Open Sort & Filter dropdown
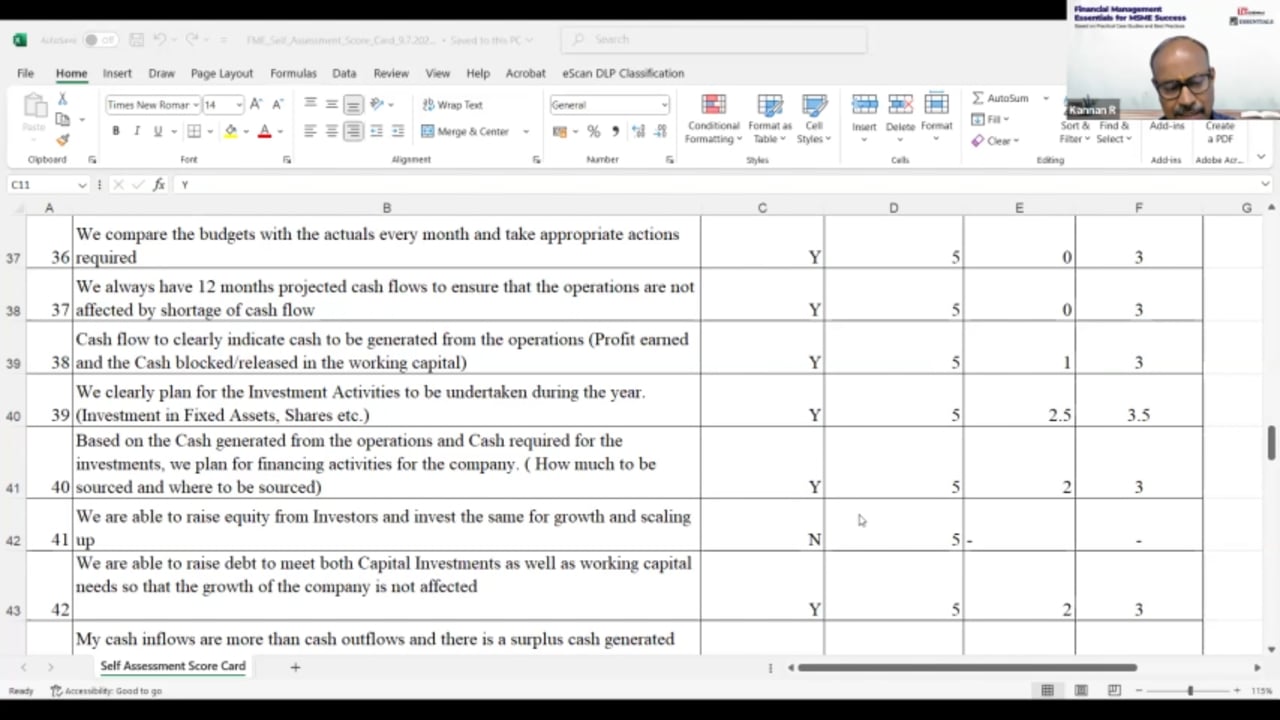Image resolution: width=1280 pixels, height=720 pixels. pos(1075,132)
